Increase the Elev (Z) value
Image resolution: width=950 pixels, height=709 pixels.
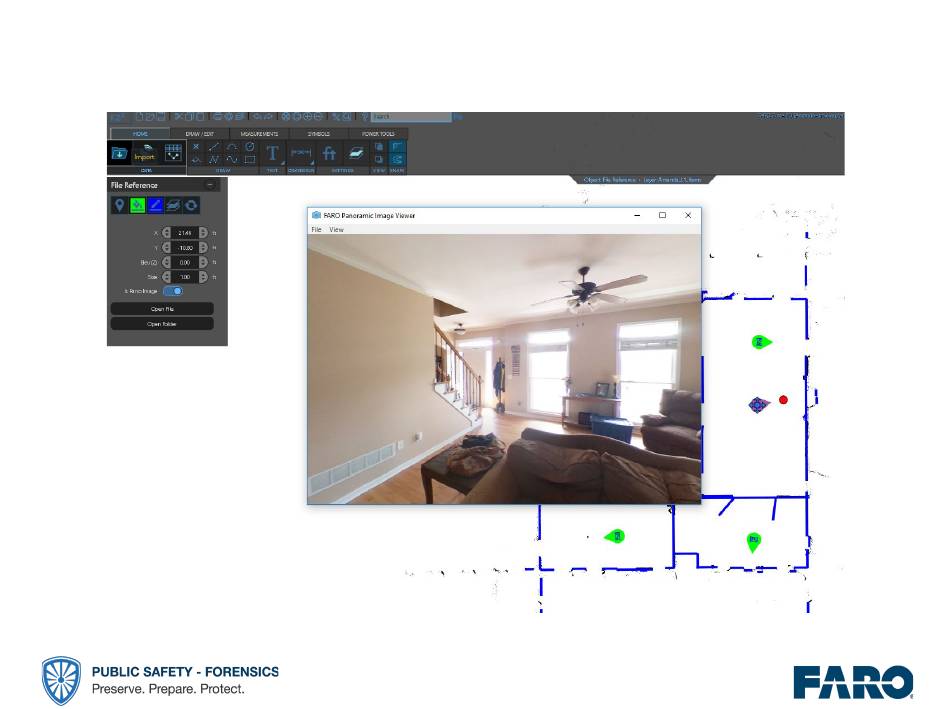pyautogui.click(x=203, y=262)
